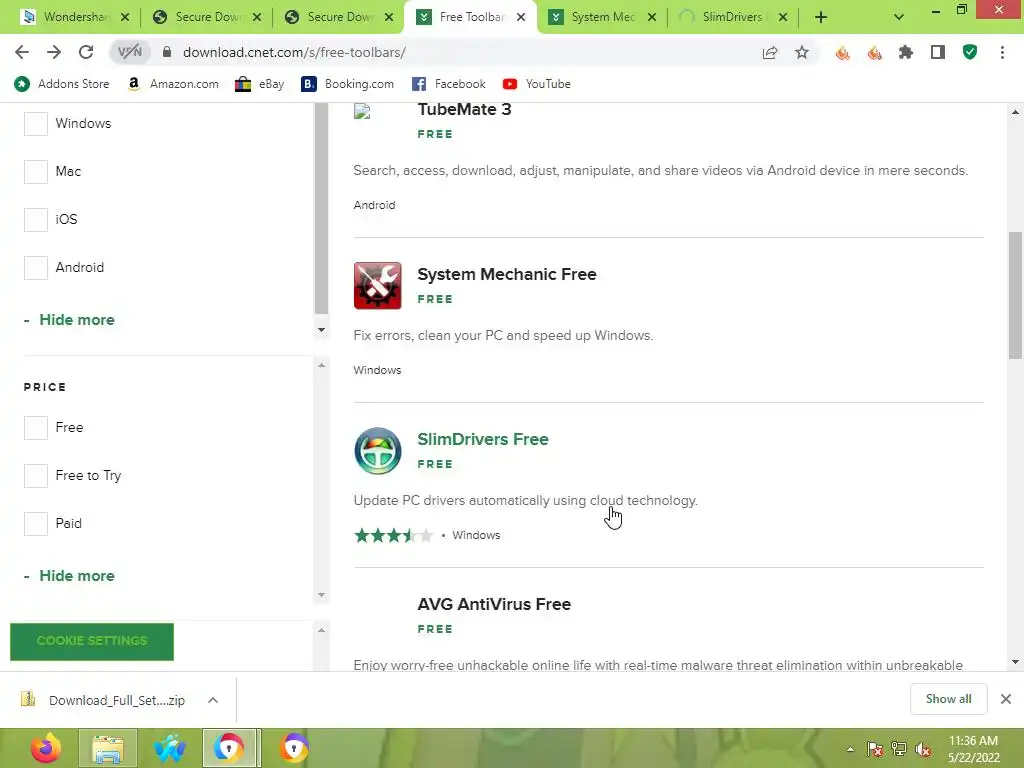Viewport: 1024px width, 768px height.
Task: Open the Extensions puzzle icon
Action: pyautogui.click(x=906, y=52)
